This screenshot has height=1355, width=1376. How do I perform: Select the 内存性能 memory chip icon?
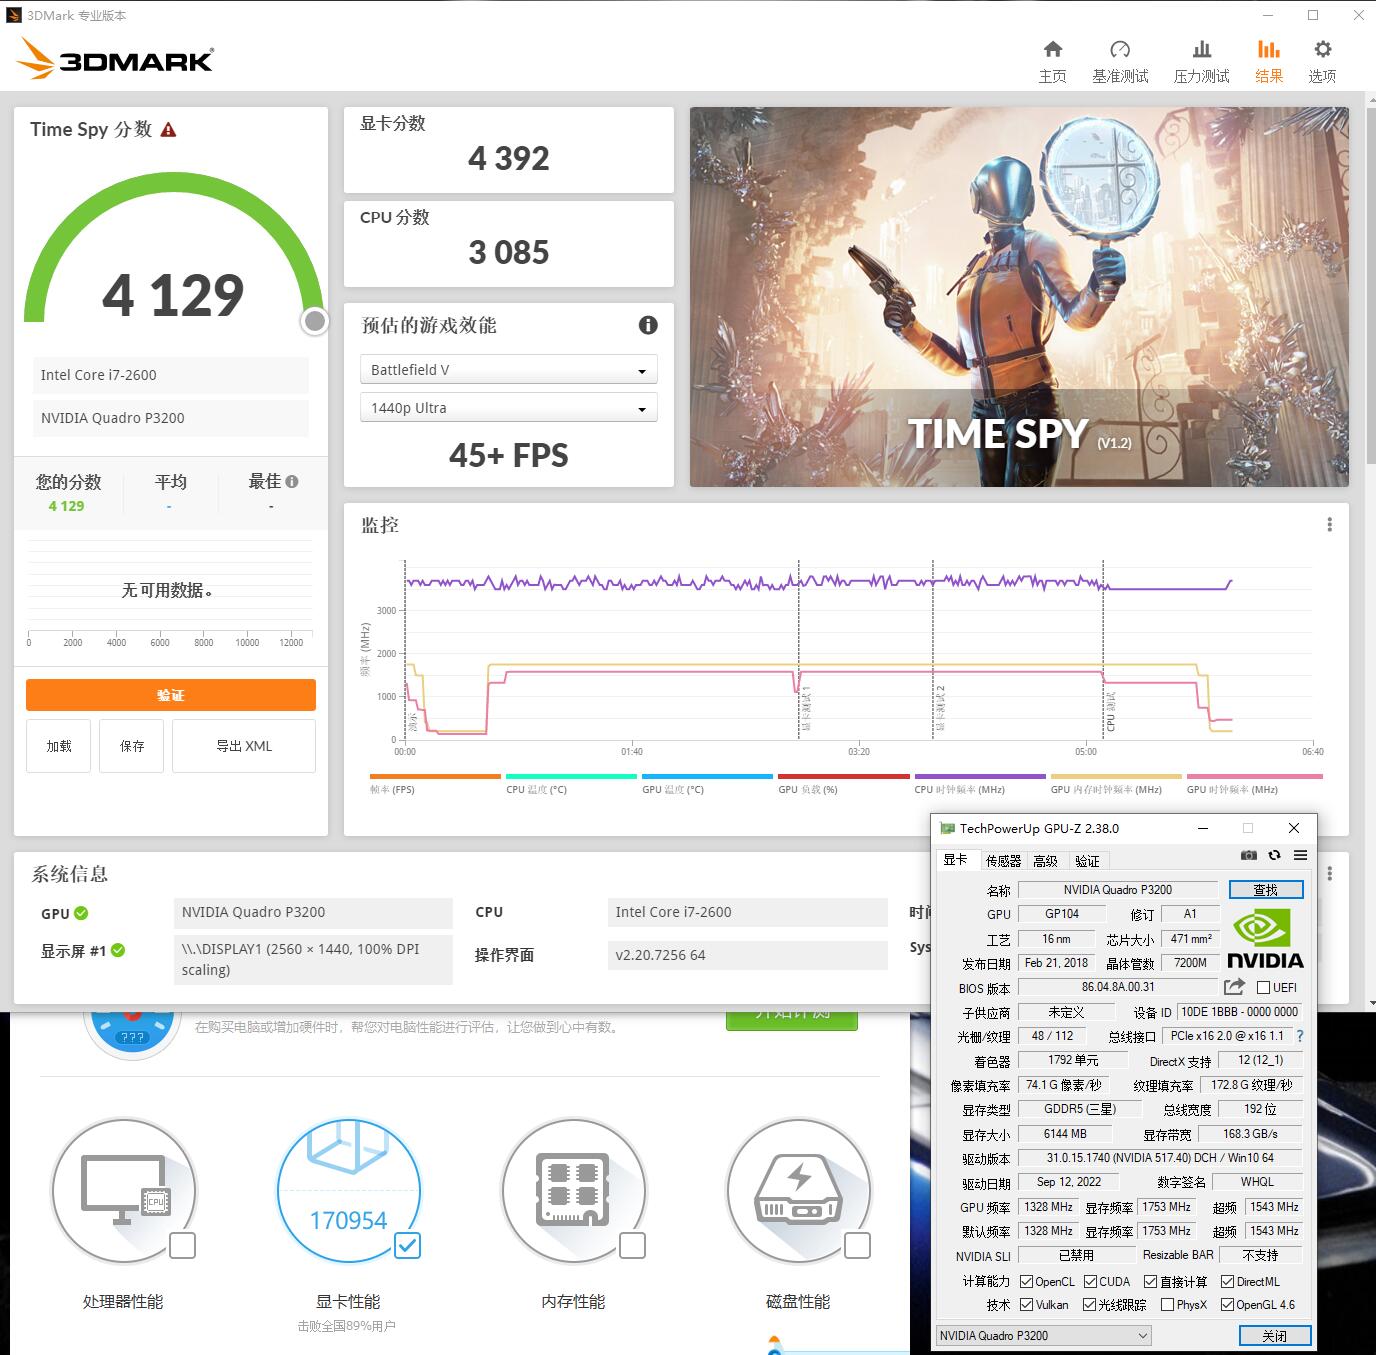click(573, 1191)
